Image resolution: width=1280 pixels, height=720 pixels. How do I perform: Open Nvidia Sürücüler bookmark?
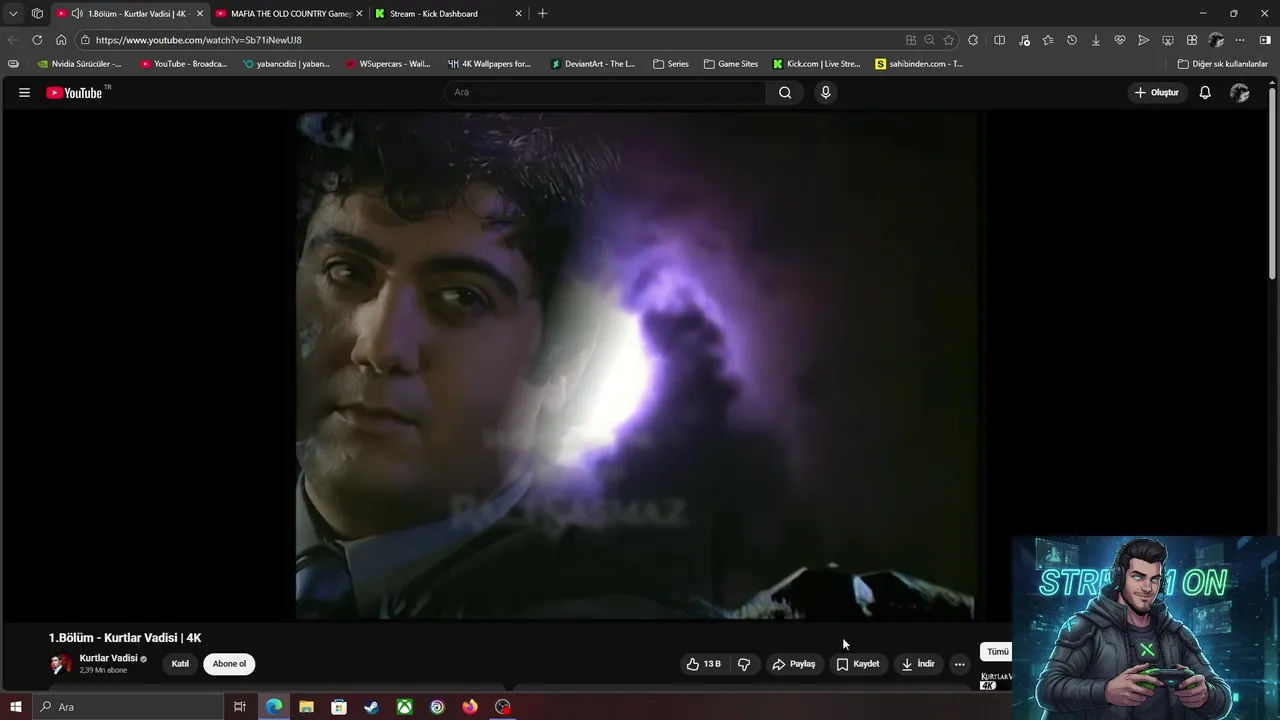pos(79,64)
